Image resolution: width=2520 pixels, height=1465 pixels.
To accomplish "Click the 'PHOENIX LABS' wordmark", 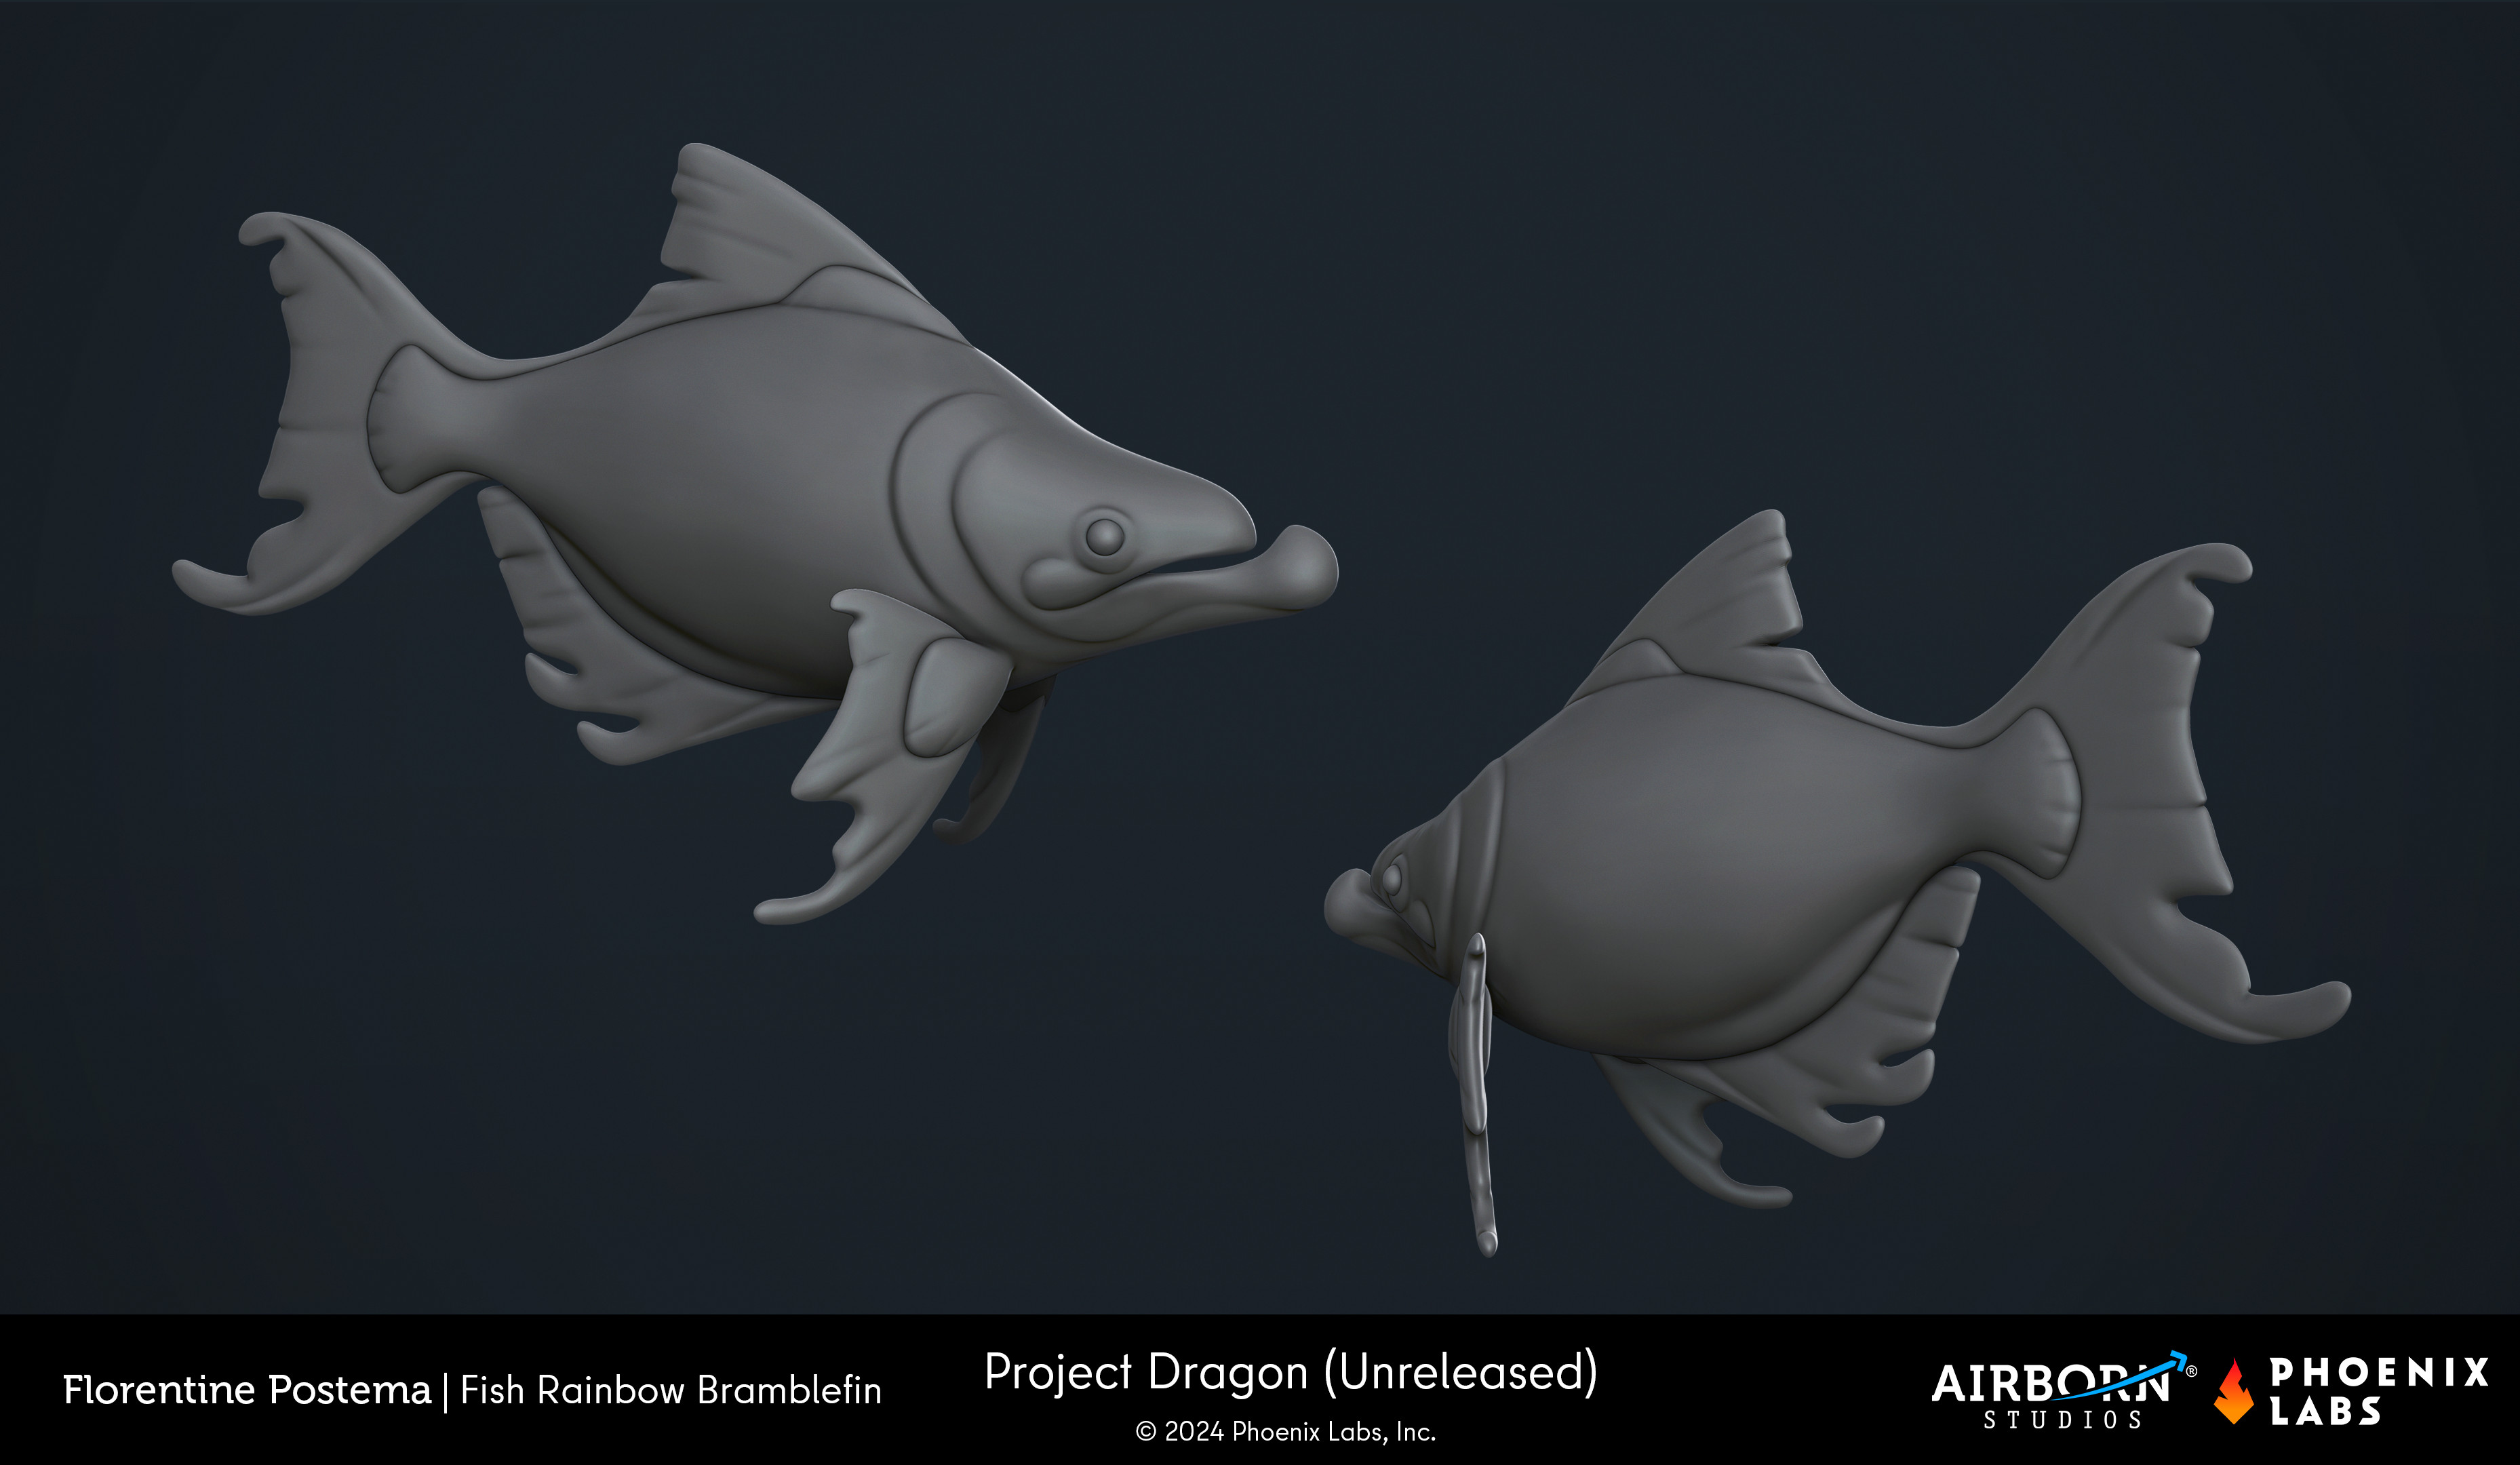I will click(x=2379, y=1391).
